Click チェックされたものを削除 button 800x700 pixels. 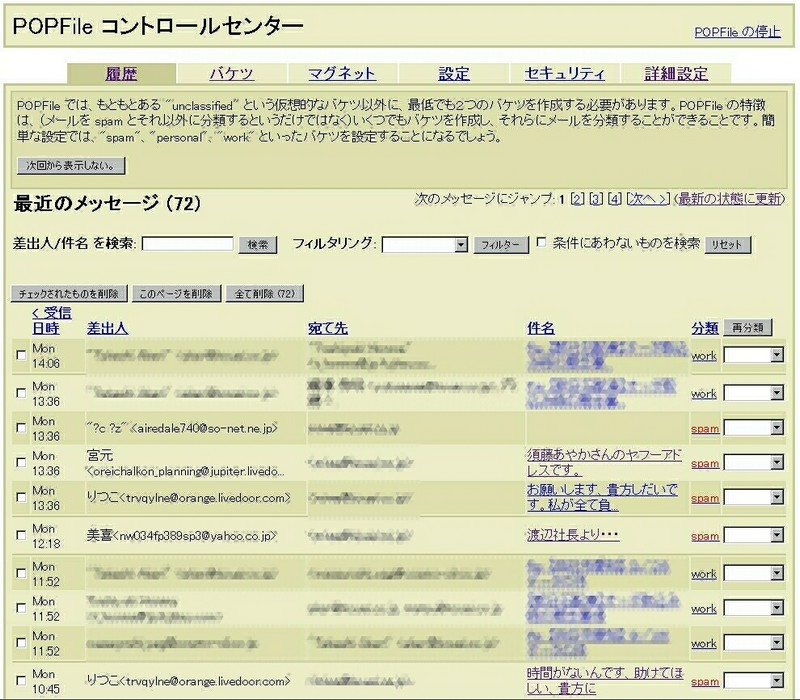pyautogui.click(x=69, y=294)
